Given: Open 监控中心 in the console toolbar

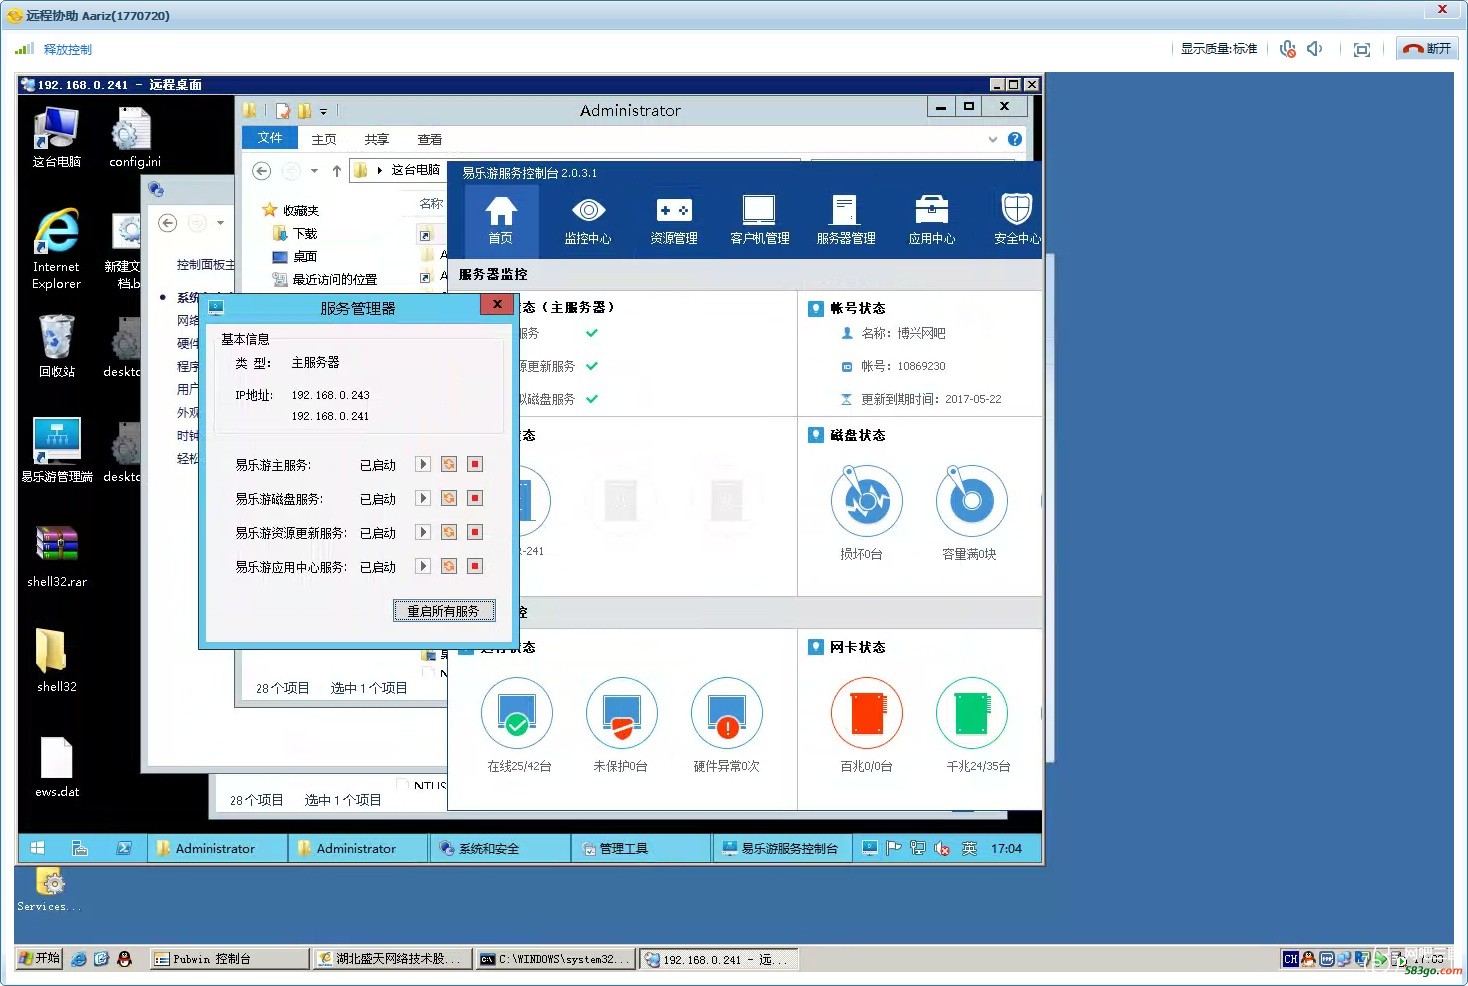Looking at the screenshot, I should click(587, 220).
